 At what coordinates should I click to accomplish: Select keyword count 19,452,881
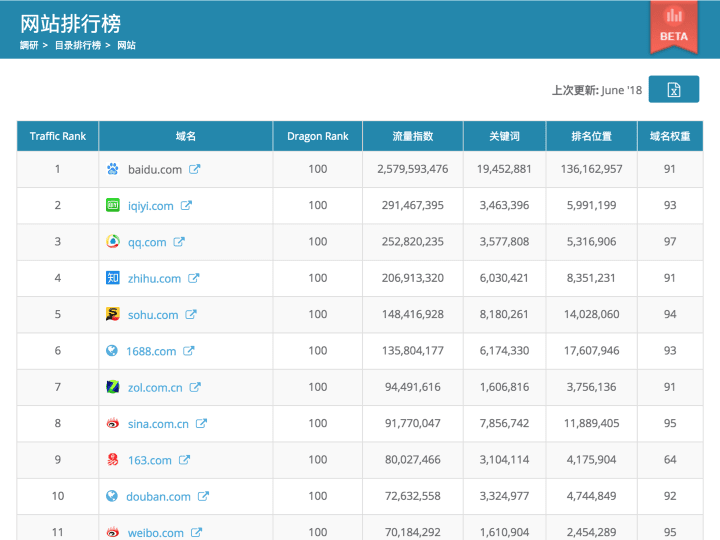pos(504,169)
